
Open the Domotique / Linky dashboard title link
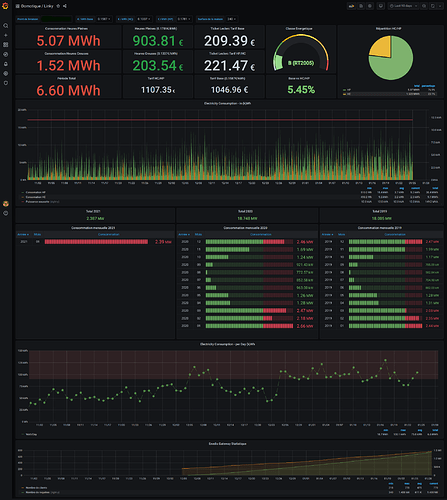tap(37, 6)
